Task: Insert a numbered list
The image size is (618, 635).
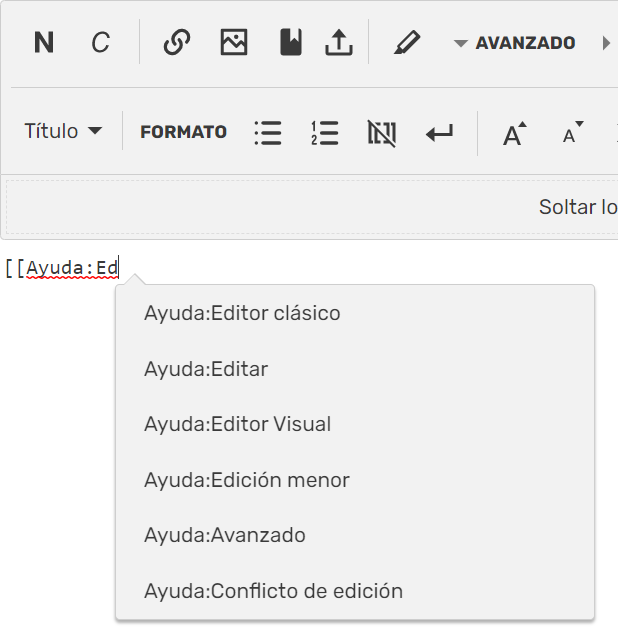Action: point(325,132)
